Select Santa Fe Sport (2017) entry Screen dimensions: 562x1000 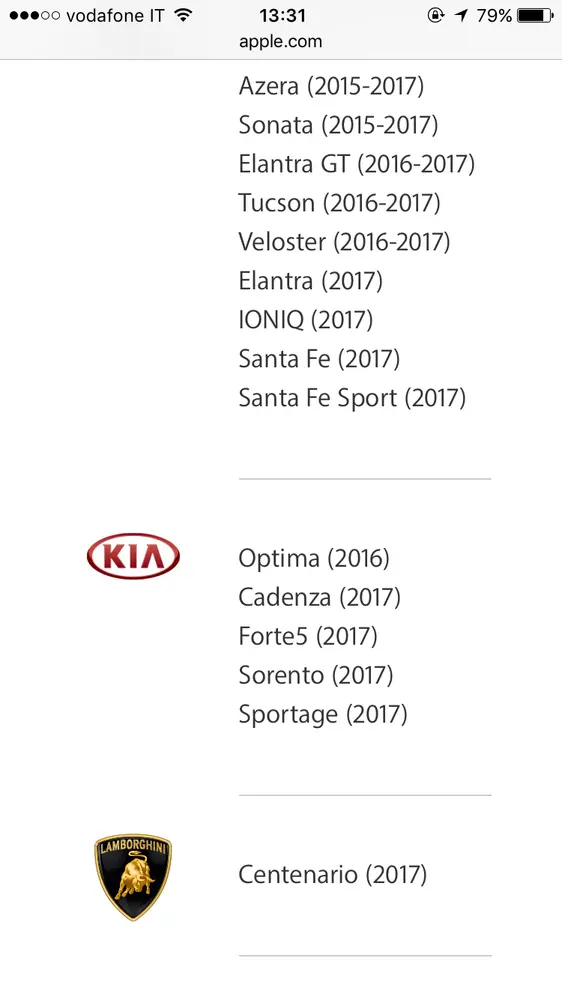[352, 397]
